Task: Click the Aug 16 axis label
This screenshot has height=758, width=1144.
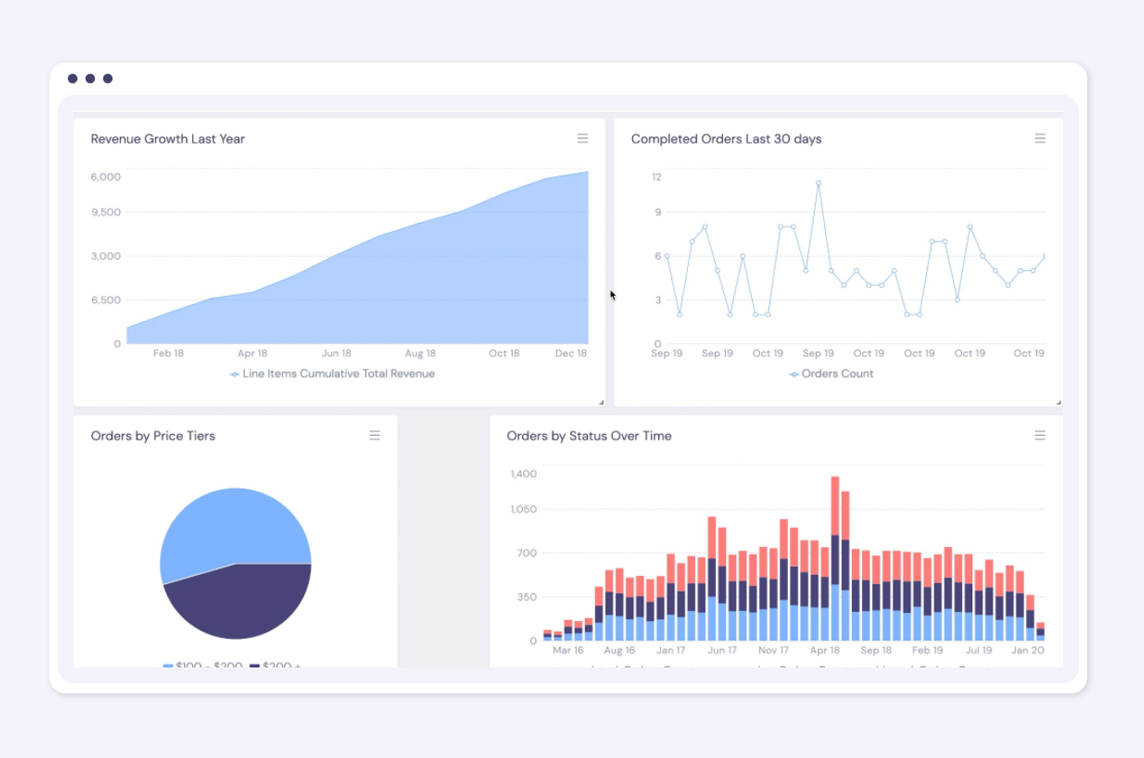Action: pyautogui.click(x=619, y=650)
